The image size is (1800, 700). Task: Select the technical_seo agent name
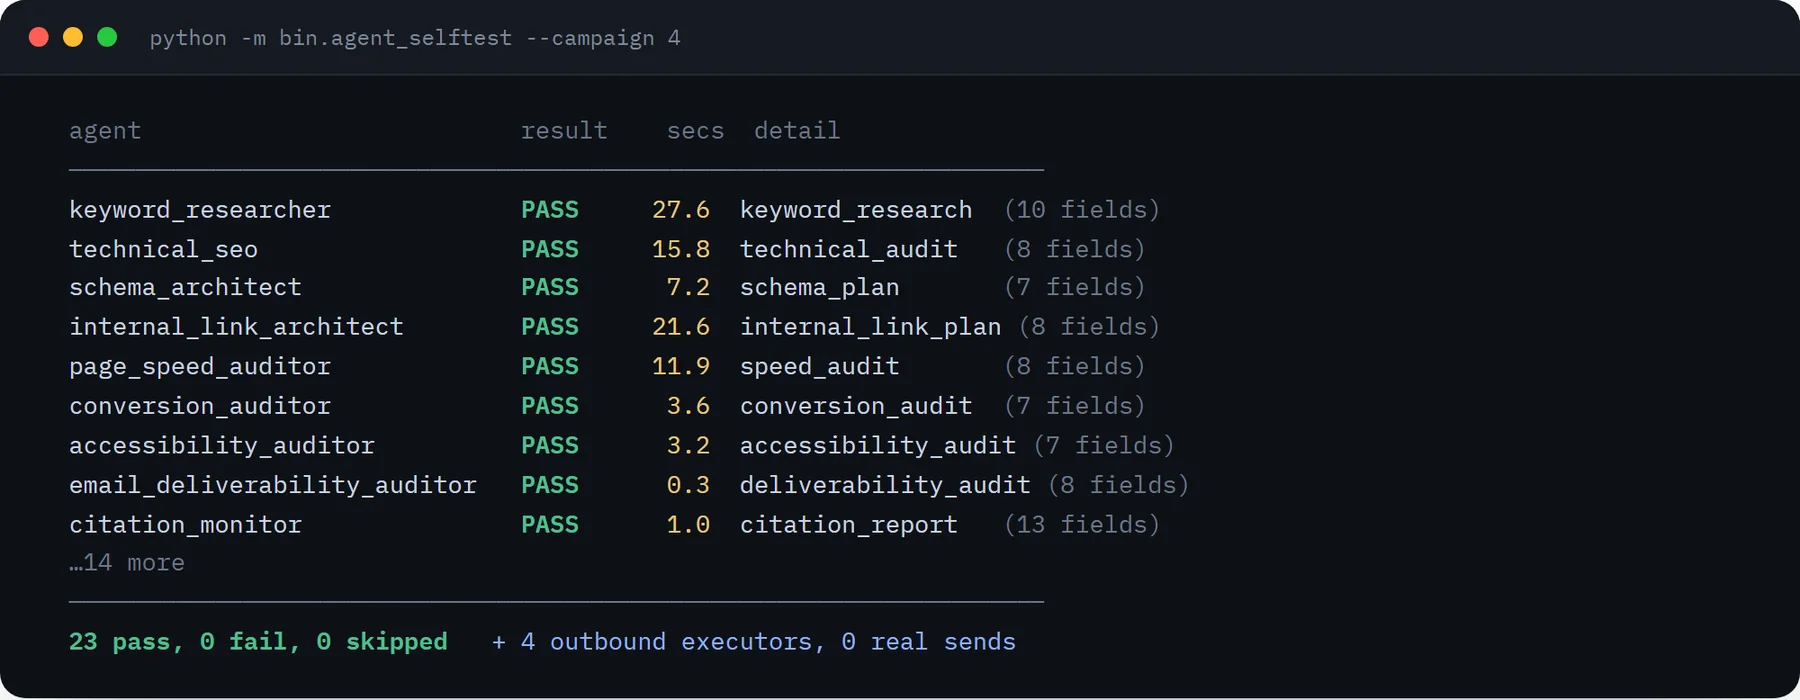(163, 249)
